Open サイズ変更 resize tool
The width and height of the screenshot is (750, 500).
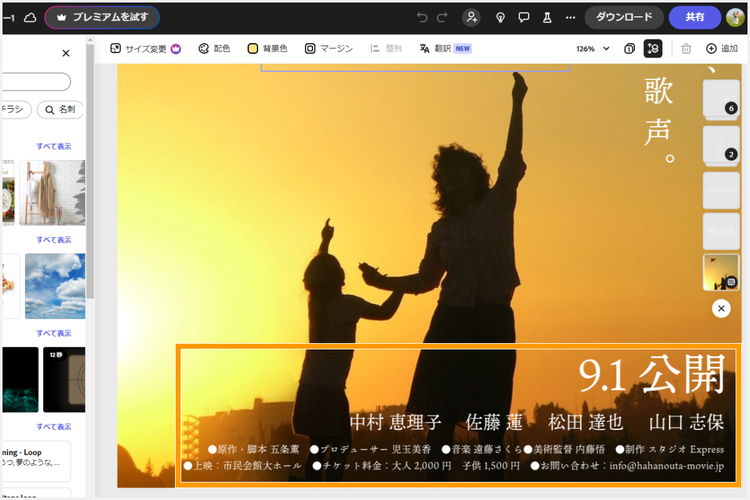pos(138,49)
